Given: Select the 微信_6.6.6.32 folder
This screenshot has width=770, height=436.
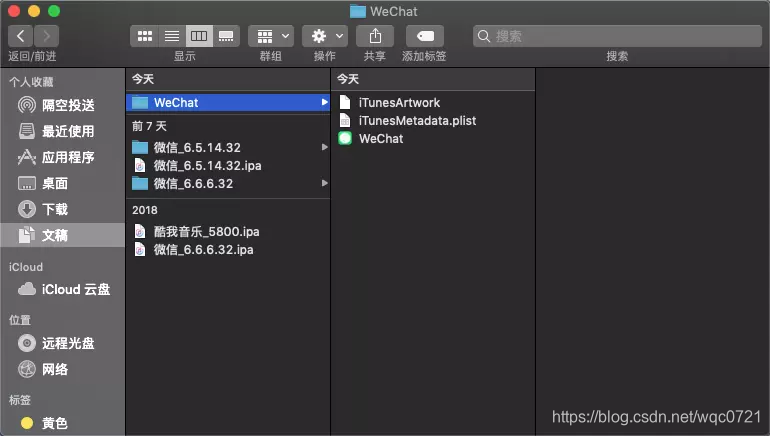Looking at the screenshot, I should pos(228,184).
